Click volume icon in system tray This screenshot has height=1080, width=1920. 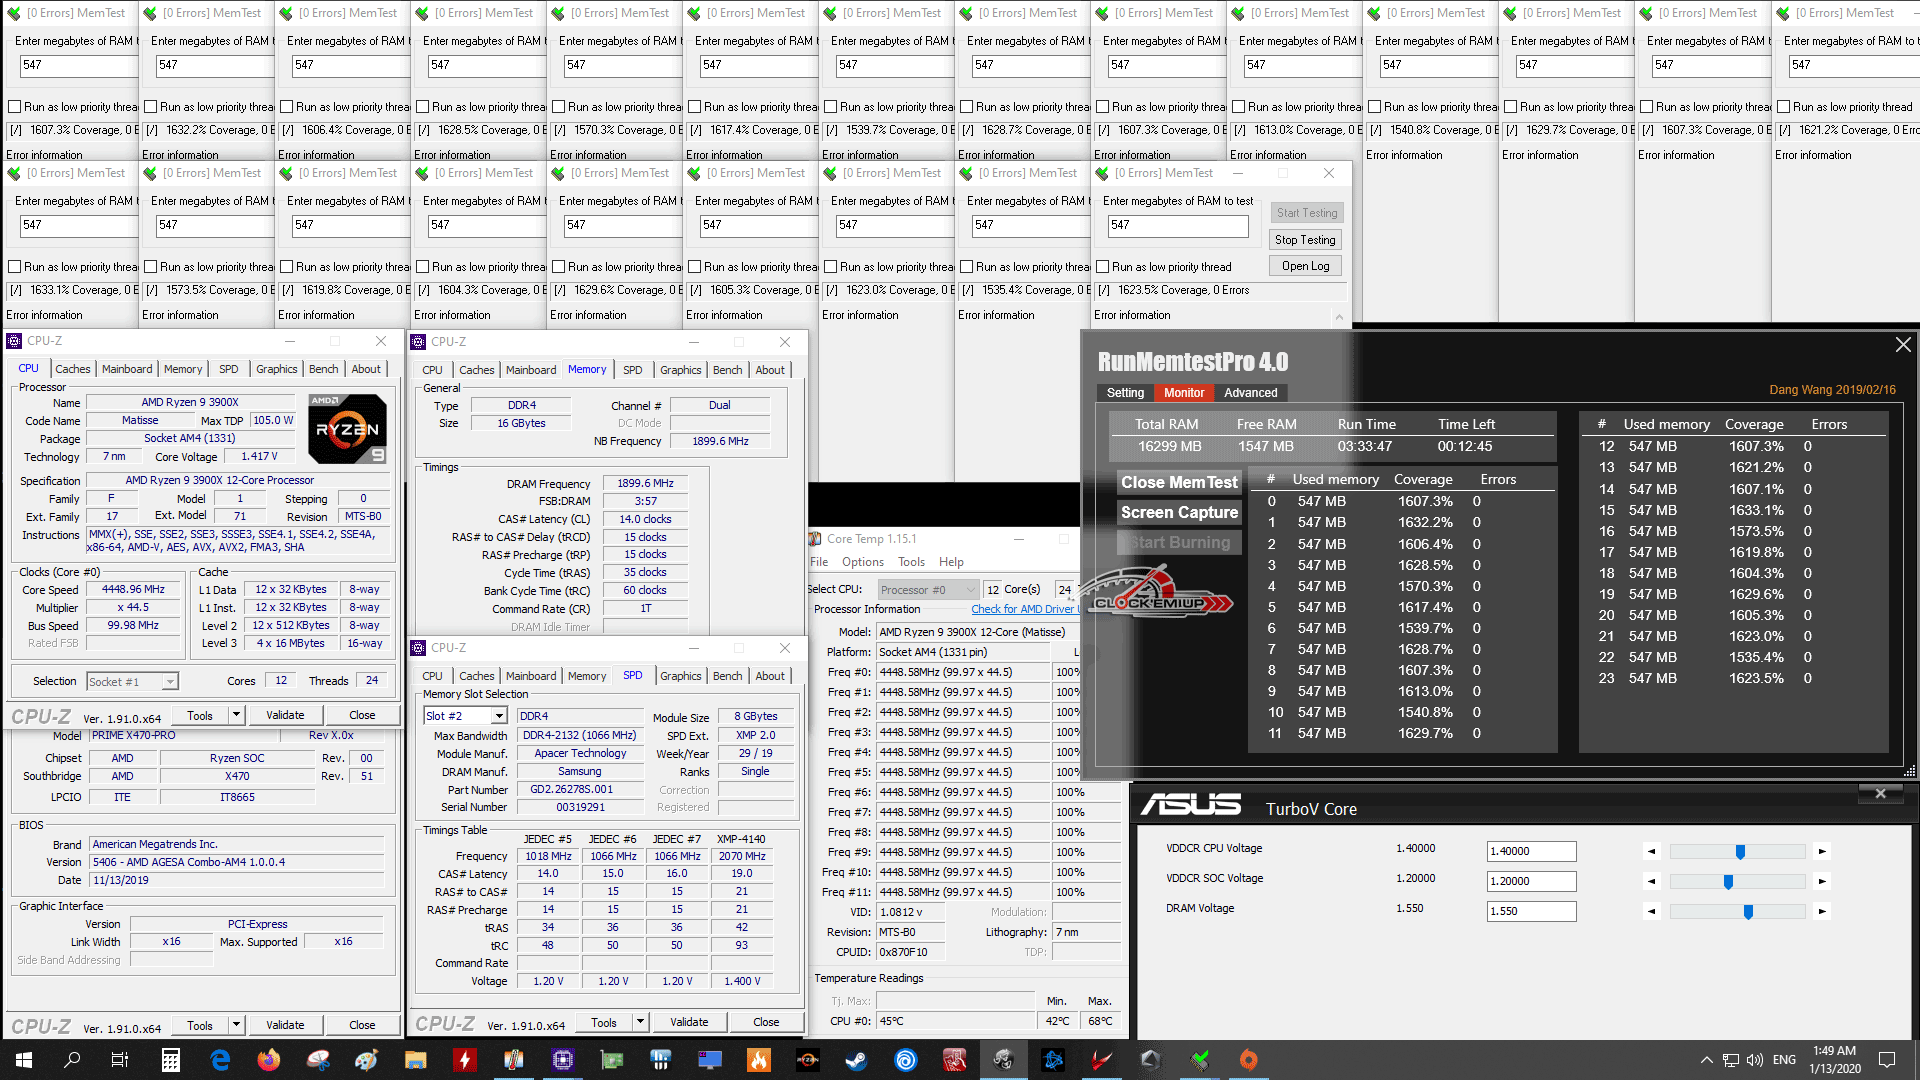(x=1754, y=1060)
